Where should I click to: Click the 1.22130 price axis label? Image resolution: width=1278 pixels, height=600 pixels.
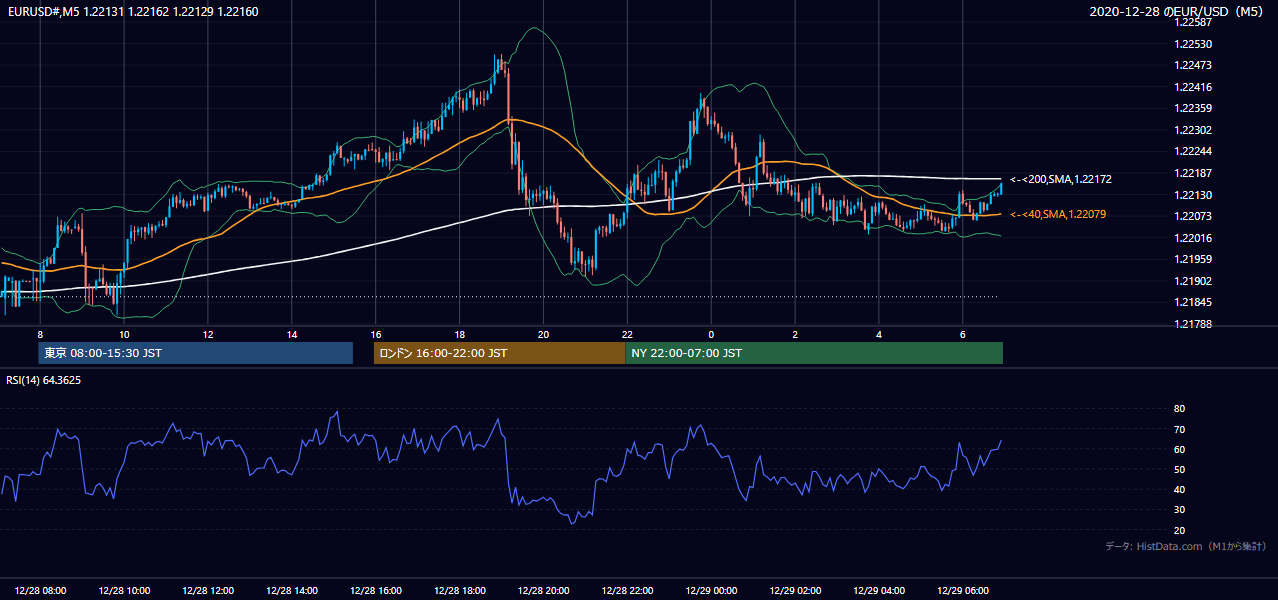[1194, 195]
